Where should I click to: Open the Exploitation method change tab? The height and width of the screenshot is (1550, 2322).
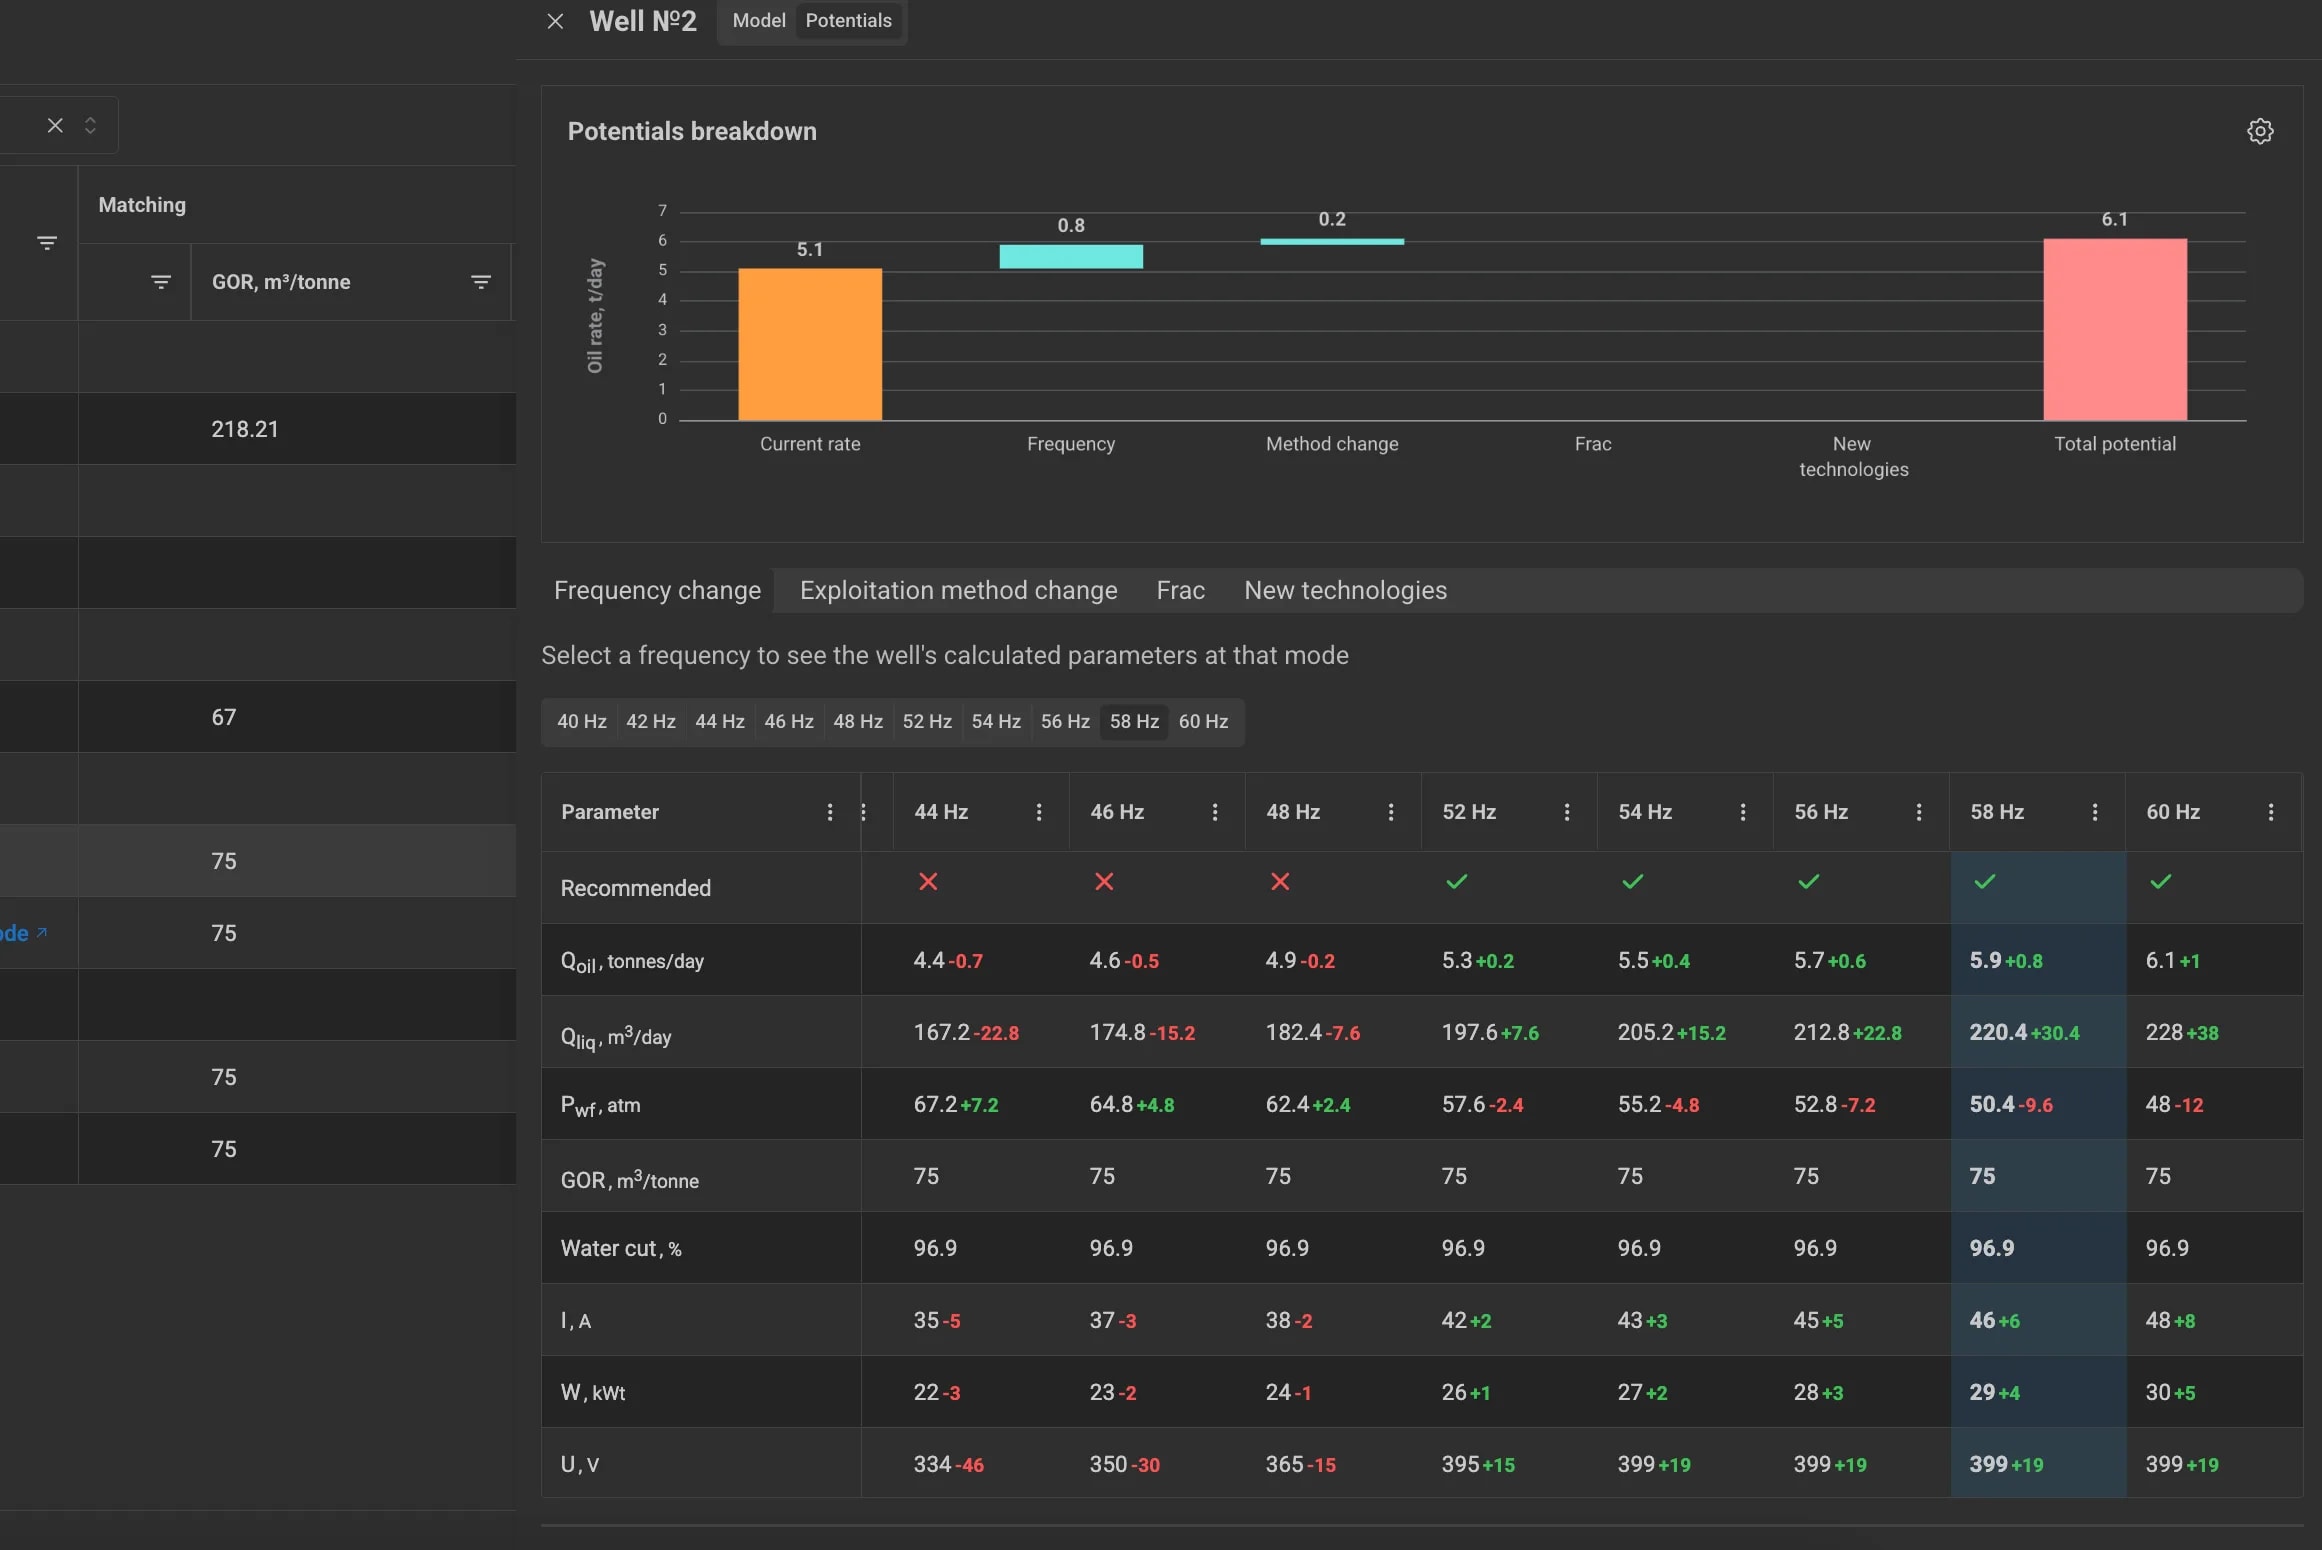[x=958, y=590]
